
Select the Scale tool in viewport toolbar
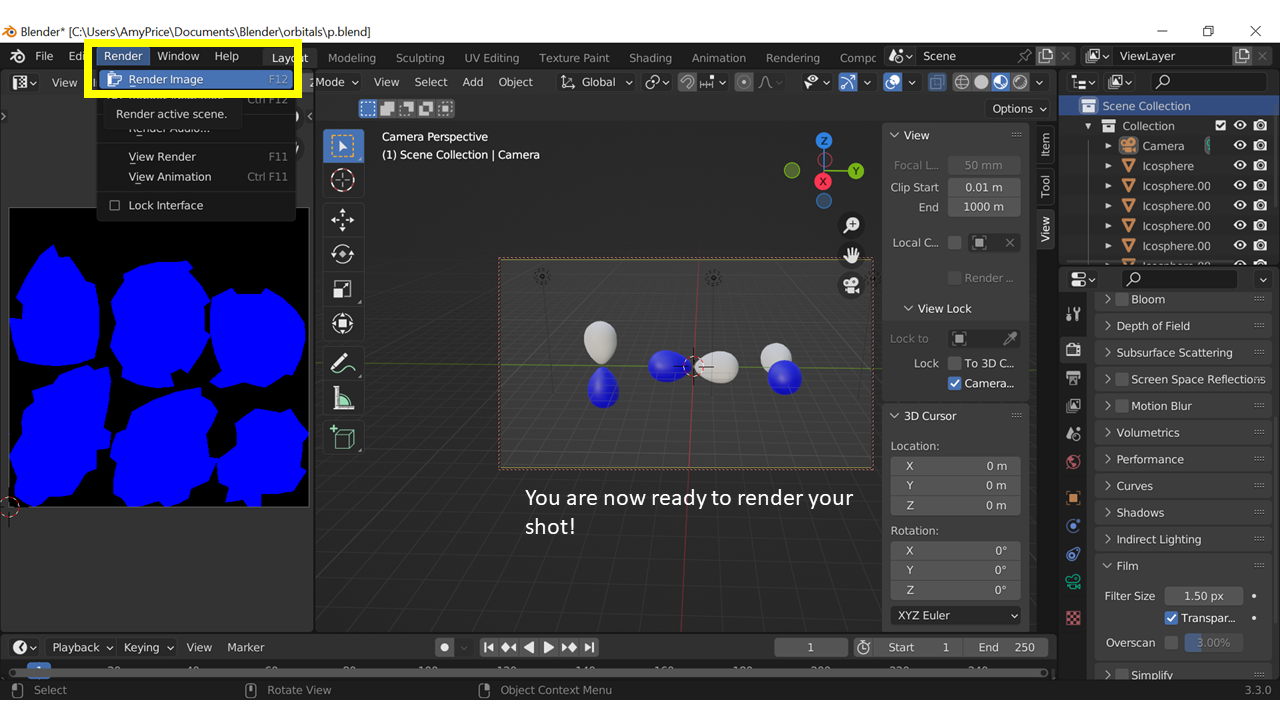(x=343, y=289)
